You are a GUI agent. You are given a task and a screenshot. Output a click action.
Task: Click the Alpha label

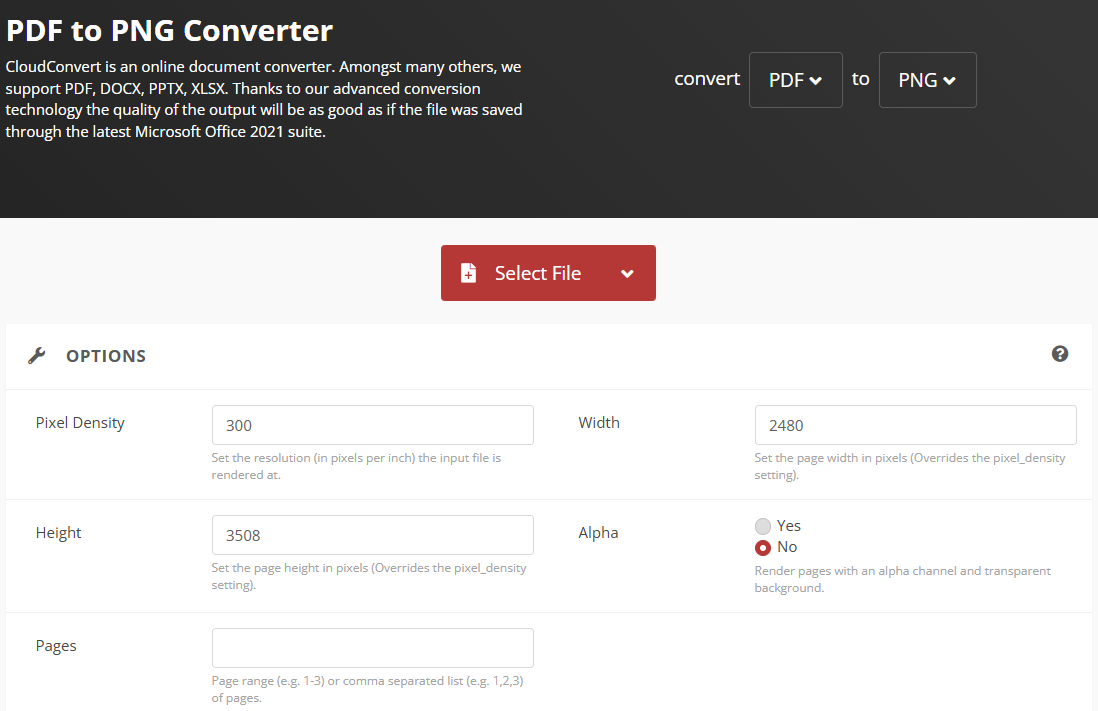(x=598, y=533)
